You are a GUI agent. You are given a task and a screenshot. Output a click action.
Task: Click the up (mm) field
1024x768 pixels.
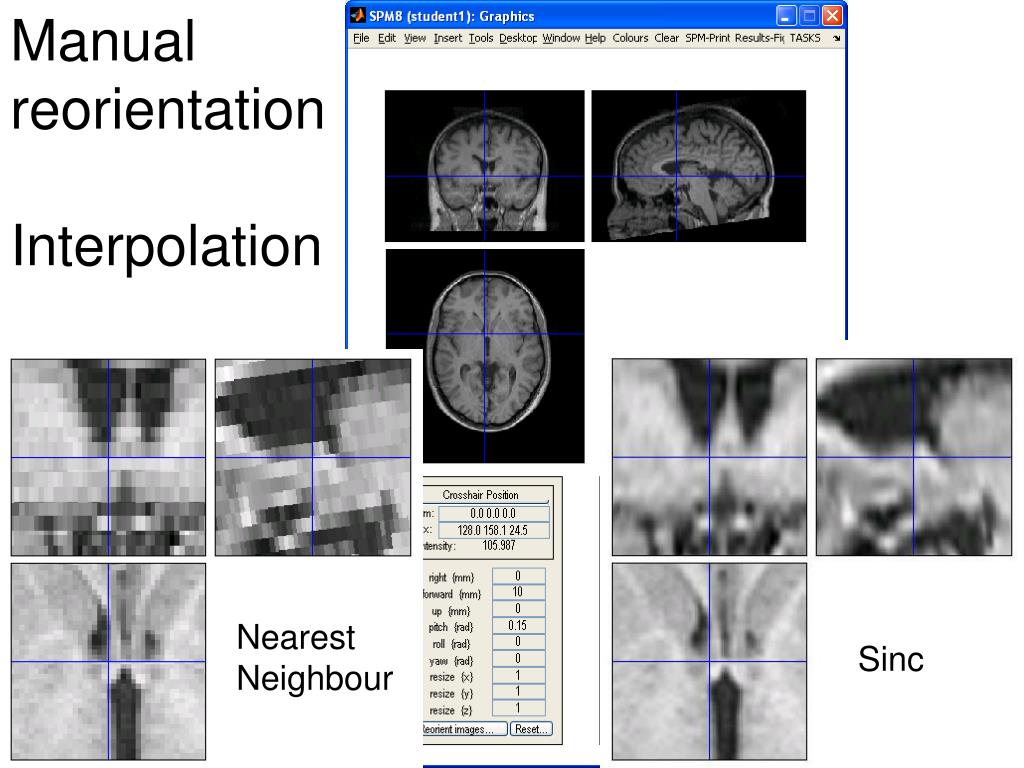(x=518, y=609)
